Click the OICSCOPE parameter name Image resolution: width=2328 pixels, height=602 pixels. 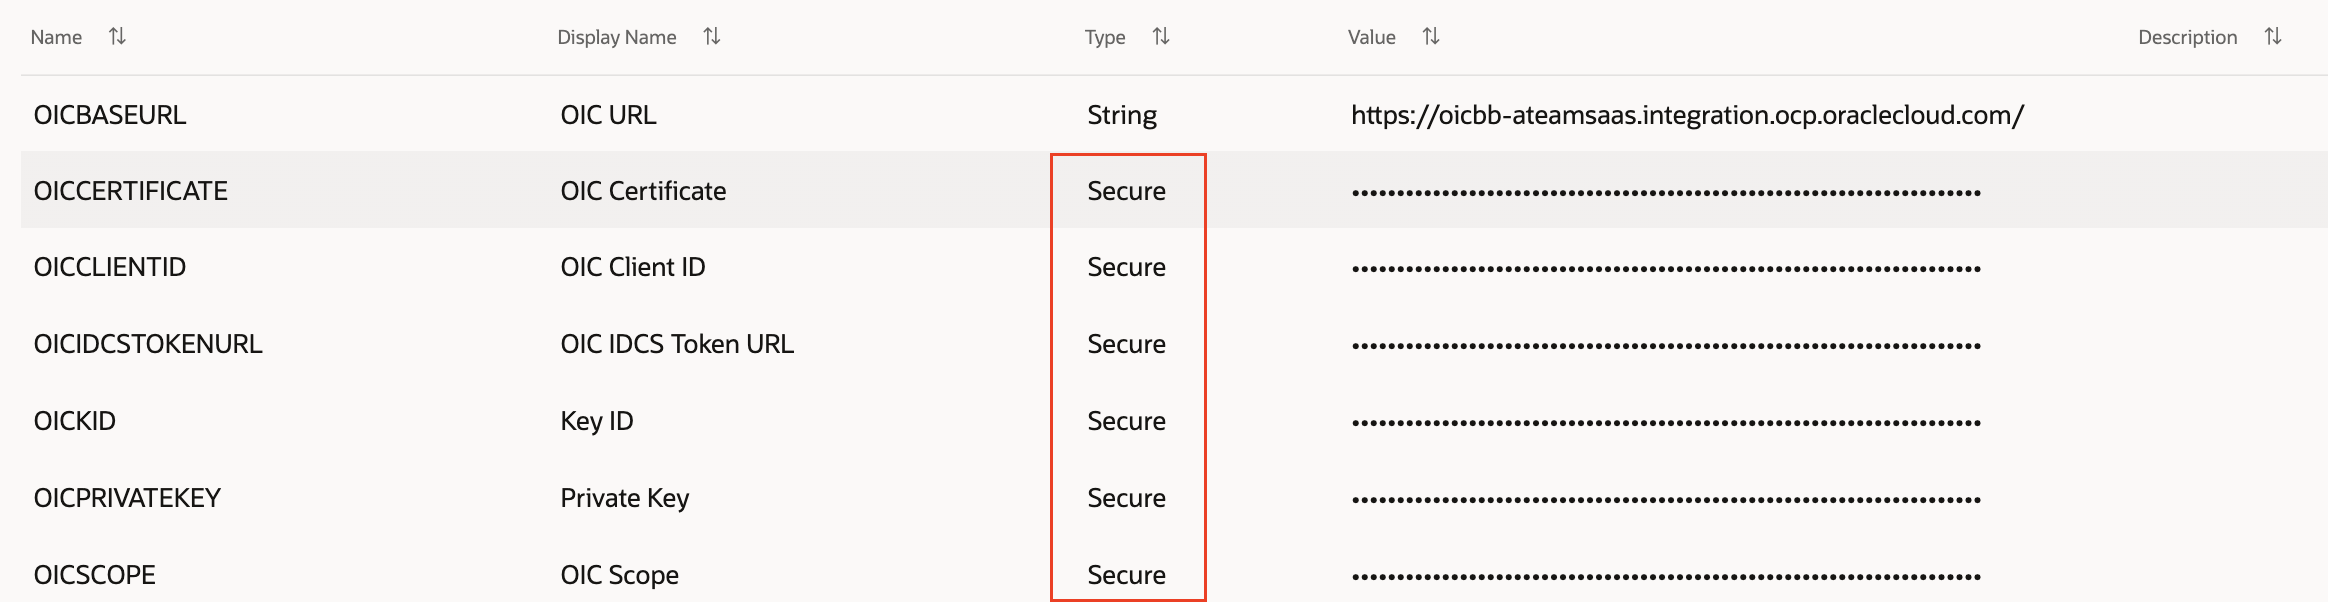(94, 574)
